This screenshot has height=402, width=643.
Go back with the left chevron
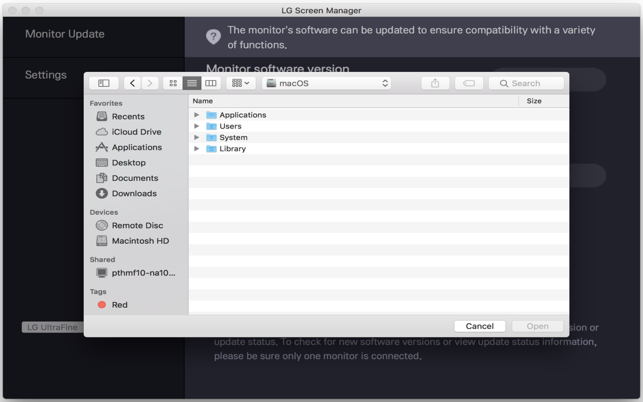click(x=132, y=83)
